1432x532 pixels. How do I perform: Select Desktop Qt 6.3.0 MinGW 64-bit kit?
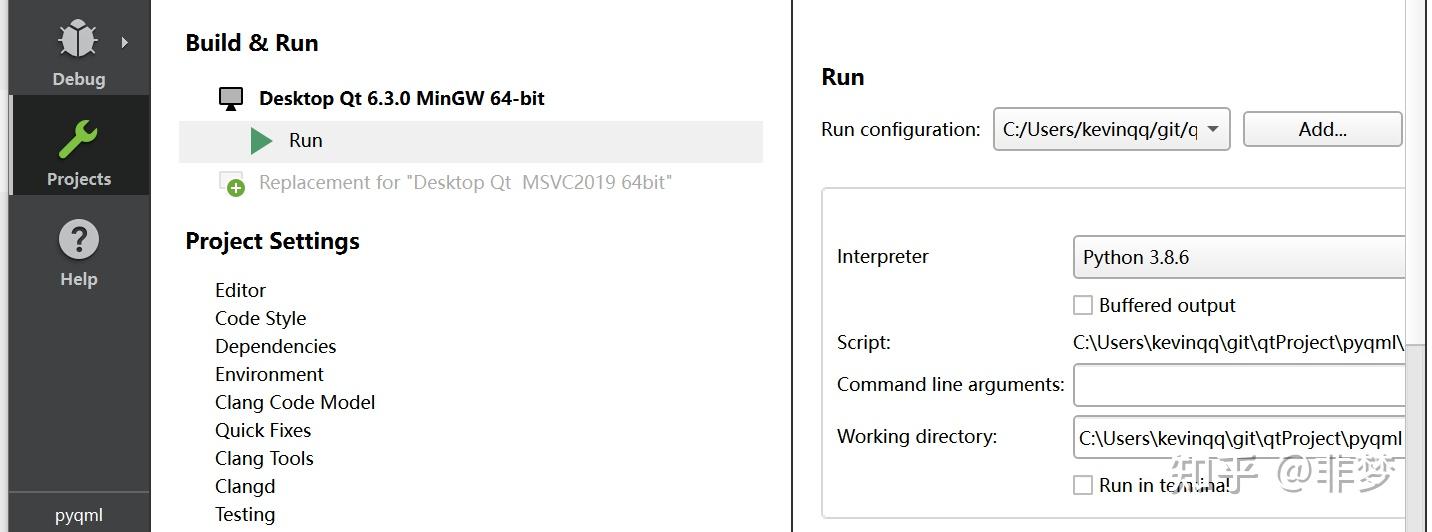[401, 98]
